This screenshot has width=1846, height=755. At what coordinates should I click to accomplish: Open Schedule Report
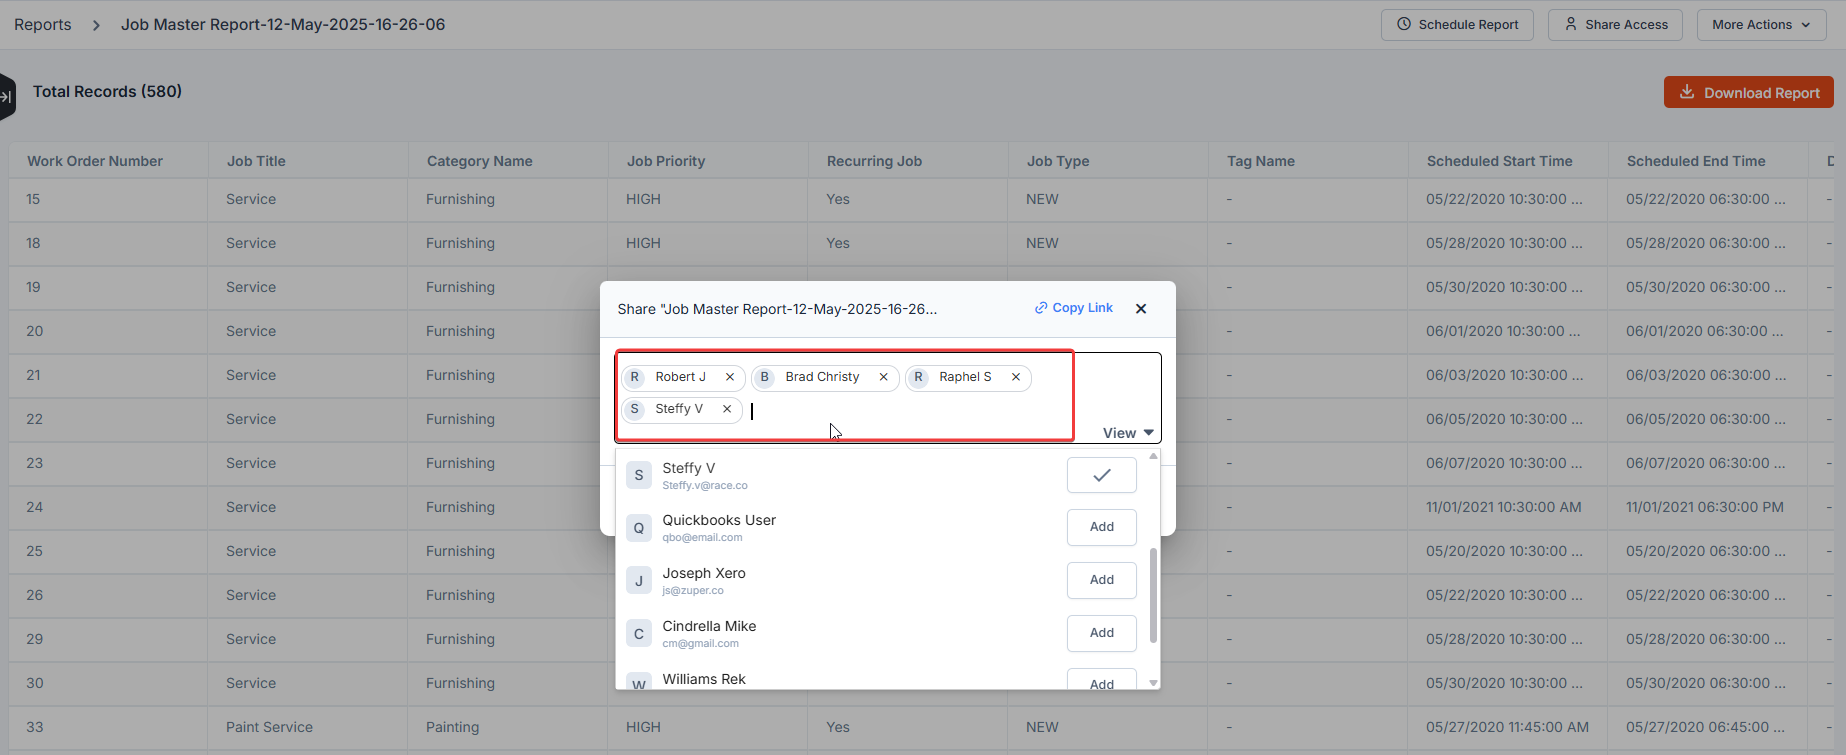point(1457,25)
